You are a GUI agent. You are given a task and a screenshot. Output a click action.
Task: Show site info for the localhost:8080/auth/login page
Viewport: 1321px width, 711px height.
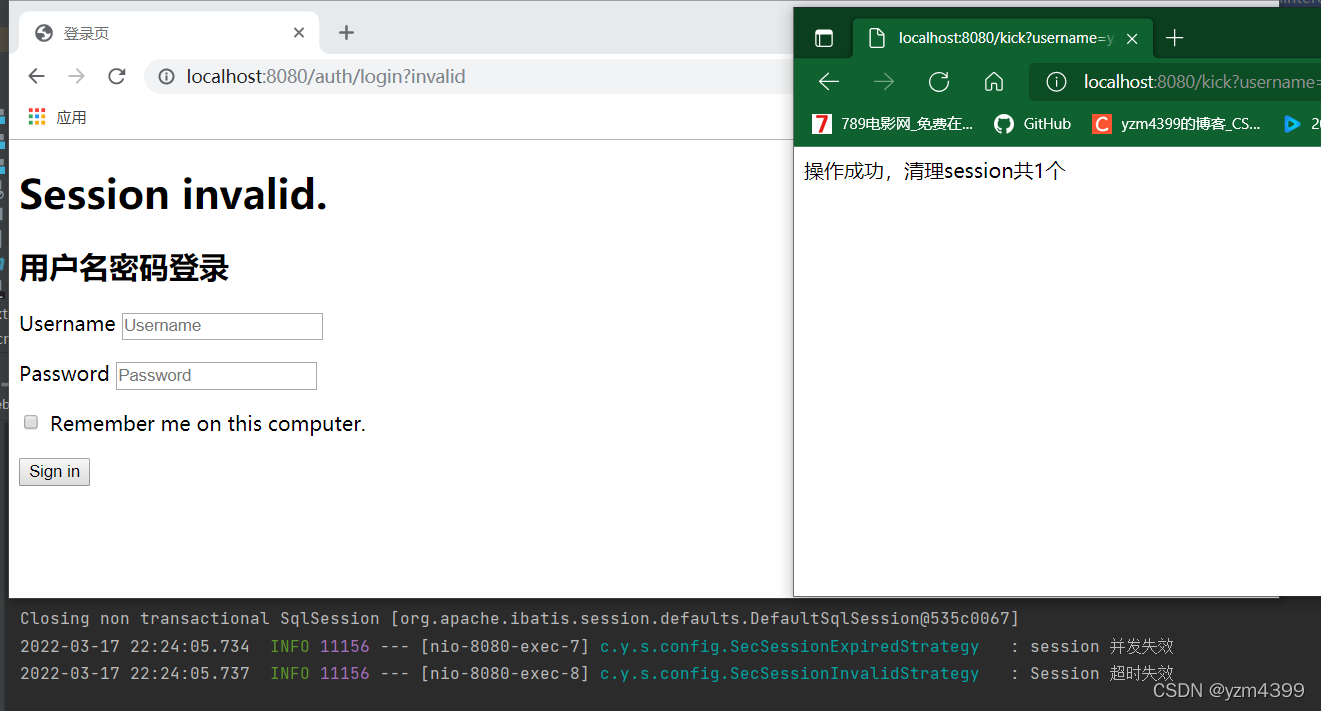pyautogui.click(x=167, y=77)
